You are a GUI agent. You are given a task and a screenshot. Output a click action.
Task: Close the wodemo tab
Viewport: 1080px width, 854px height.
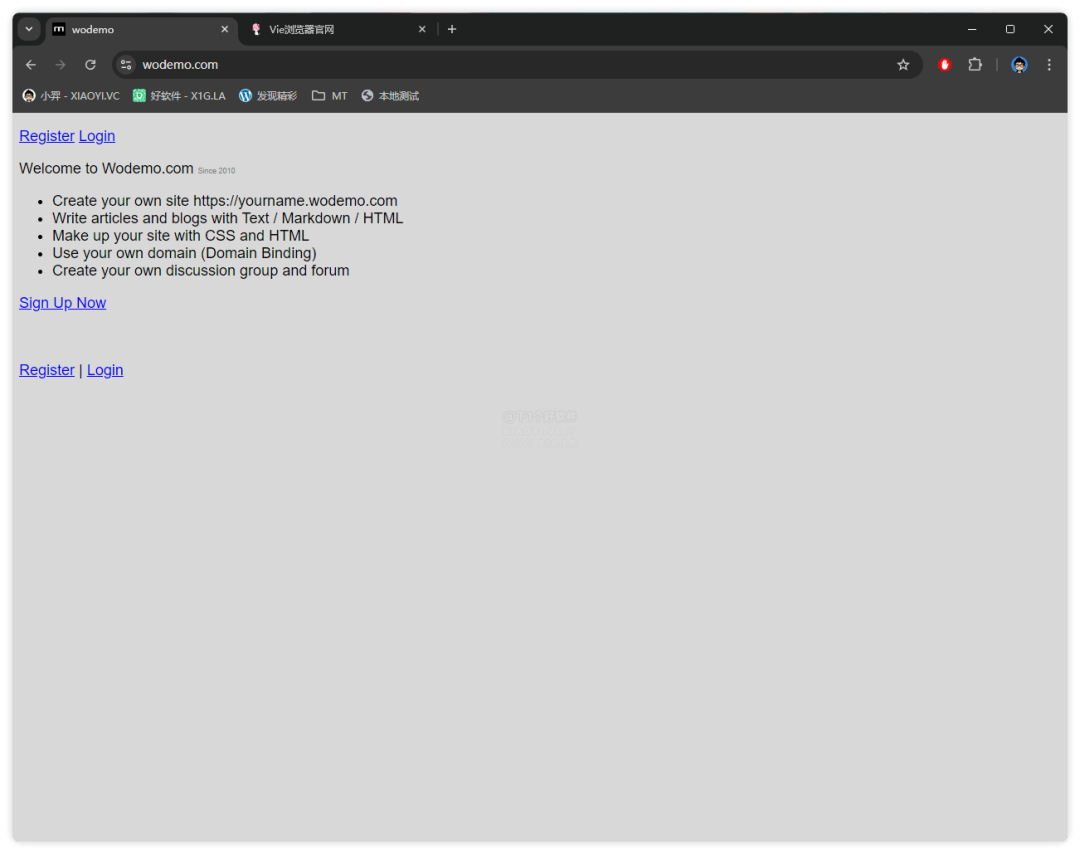(225, 29)
